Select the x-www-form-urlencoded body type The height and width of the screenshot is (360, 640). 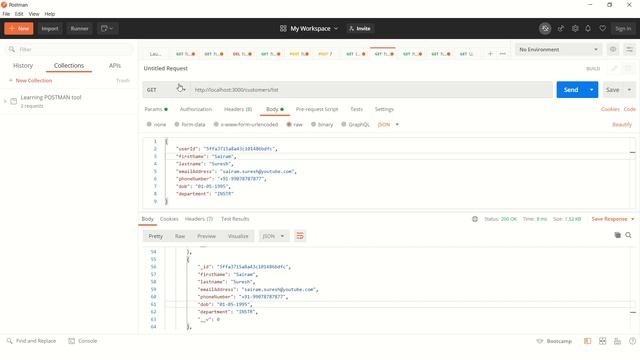click(x=216, y=124)
